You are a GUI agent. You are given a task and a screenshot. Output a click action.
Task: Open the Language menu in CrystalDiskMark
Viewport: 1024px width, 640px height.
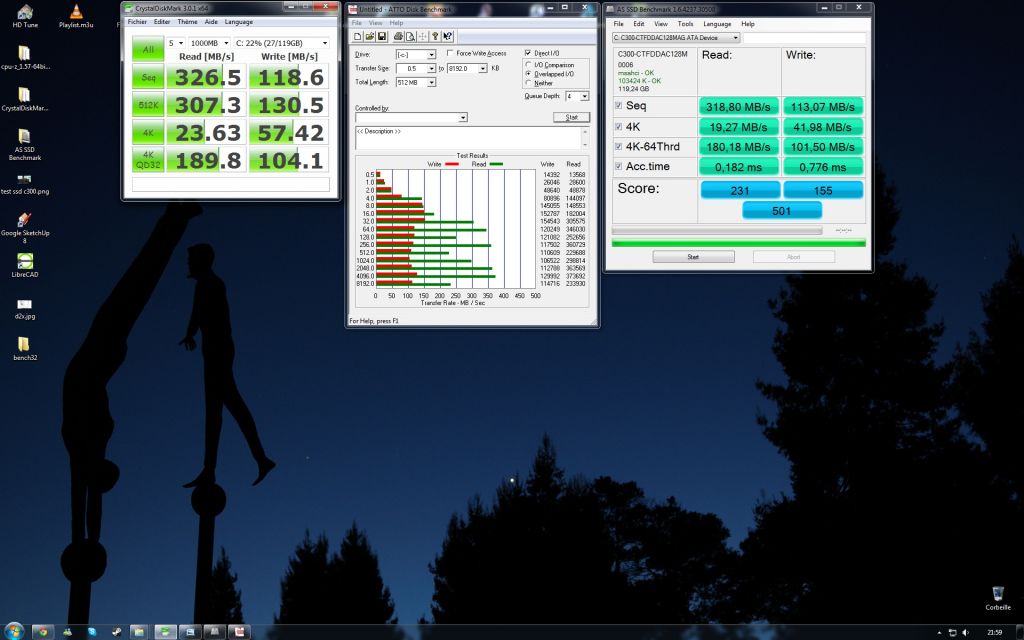pyautogui.click(x=238, y=22)
